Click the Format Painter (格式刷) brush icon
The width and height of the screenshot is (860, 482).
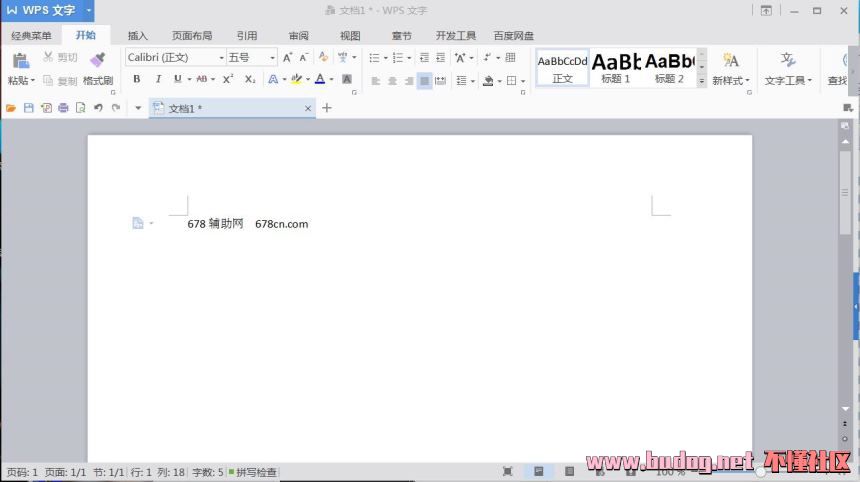point(97,60)
